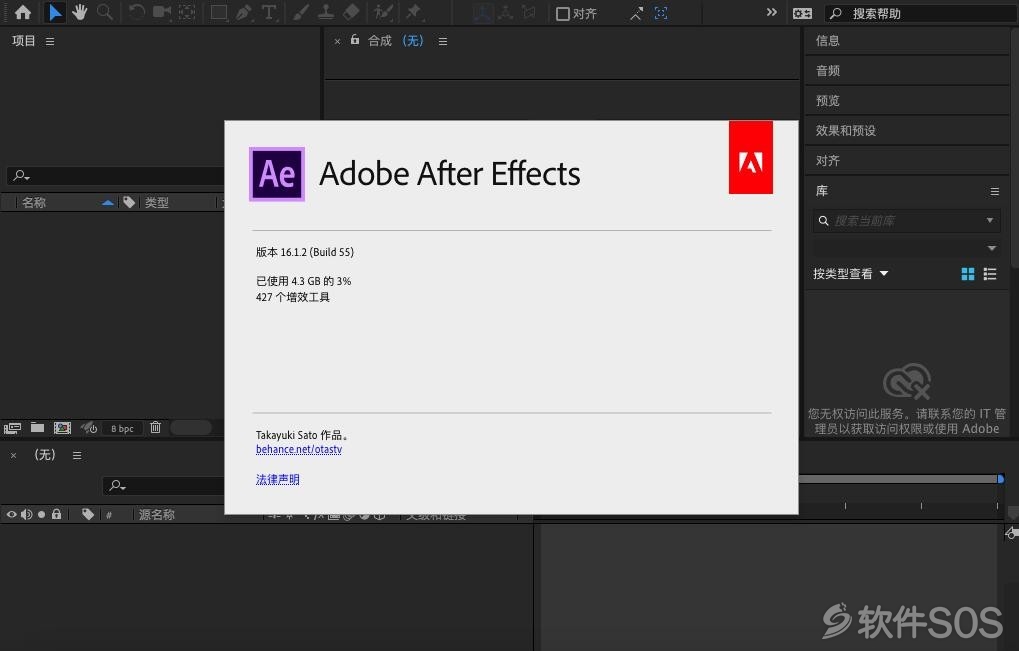
Task: Delete selected project items with trash icon
Action: [155, 428]
